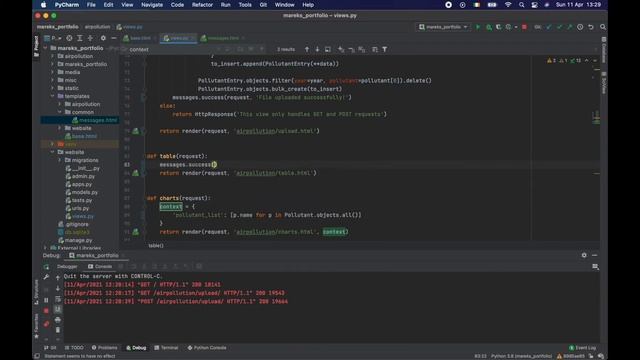Open the Refactor menu

tap(202, 5)
